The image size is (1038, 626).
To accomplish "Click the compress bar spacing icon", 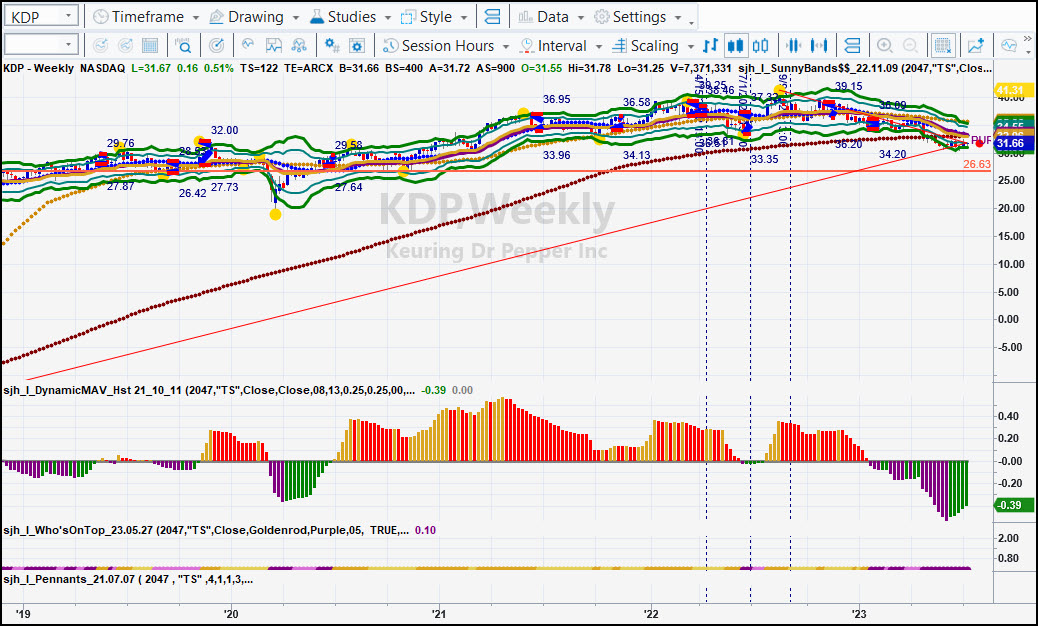I will point(793,46).
